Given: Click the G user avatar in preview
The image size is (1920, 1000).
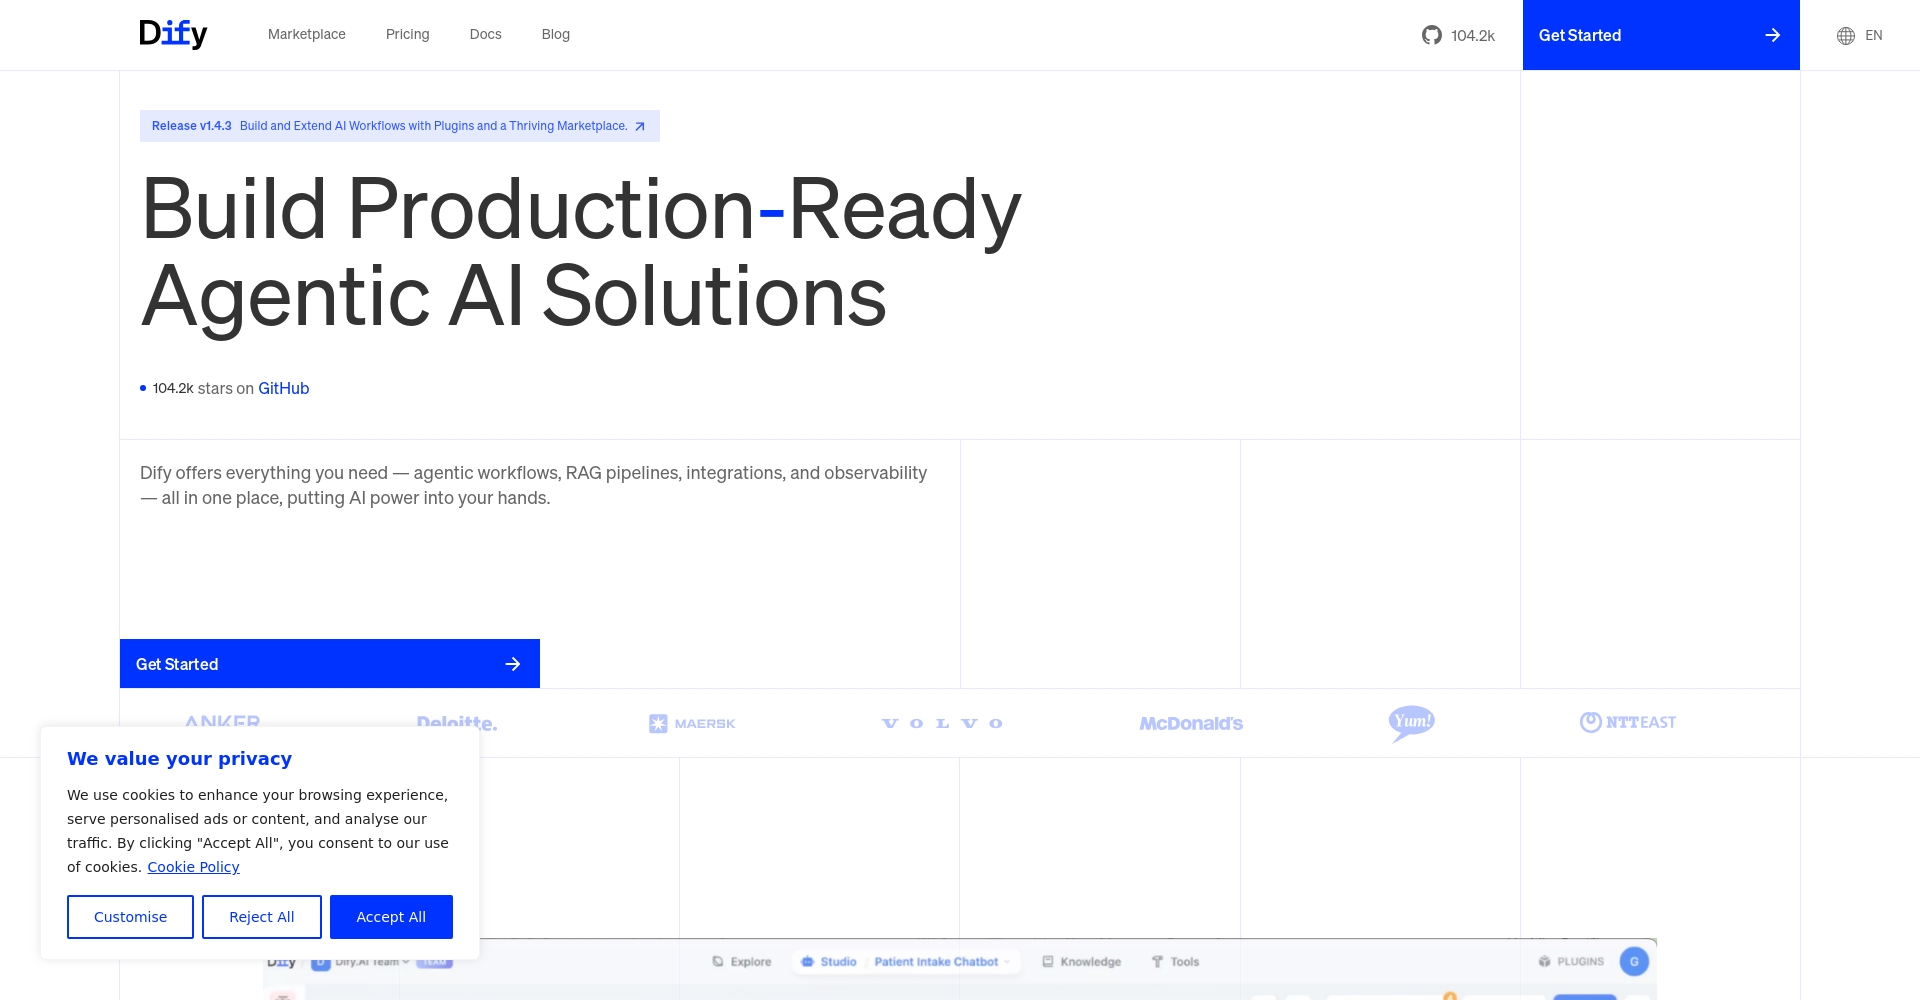Looking at the screenshot, I should (1634, 962).
